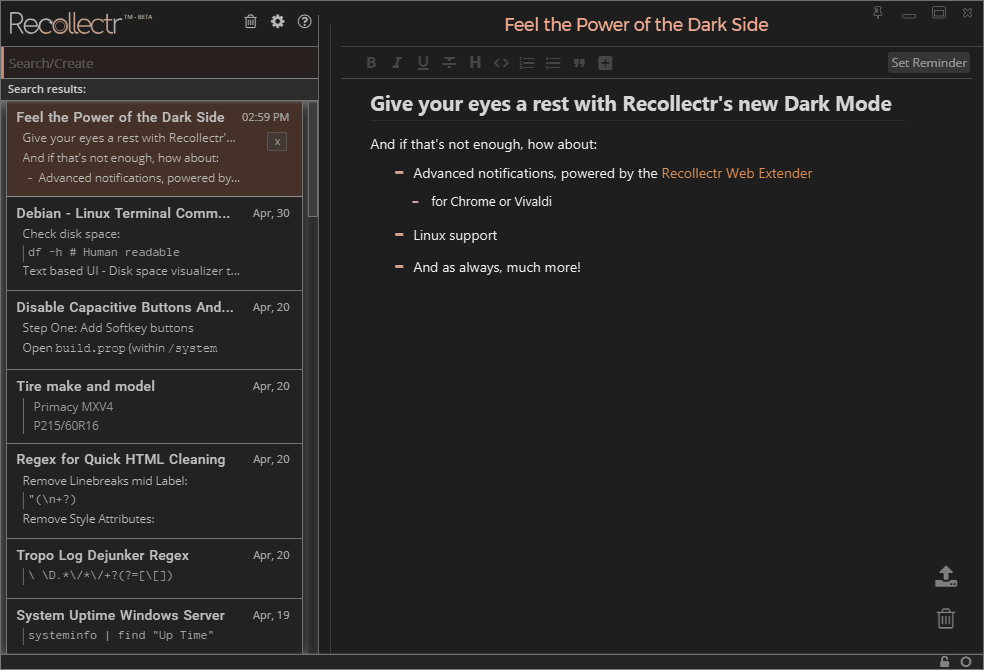This screenshot has width=984, height=670.
Task: Toggle bold formatting
Action: coord(371,63)
